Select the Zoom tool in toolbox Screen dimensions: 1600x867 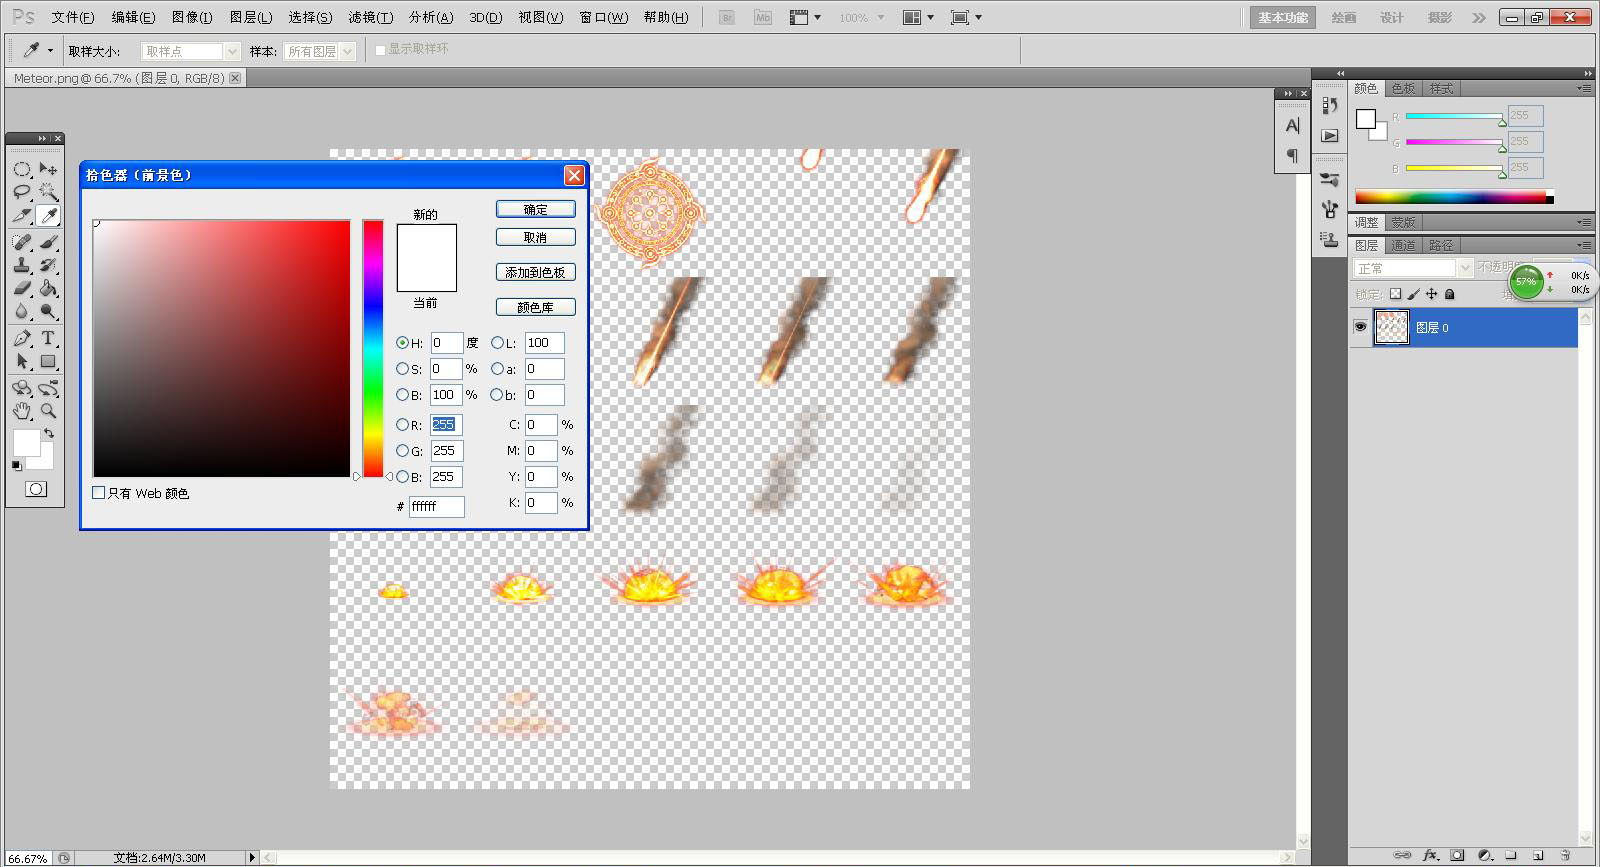tap(48, 411)
